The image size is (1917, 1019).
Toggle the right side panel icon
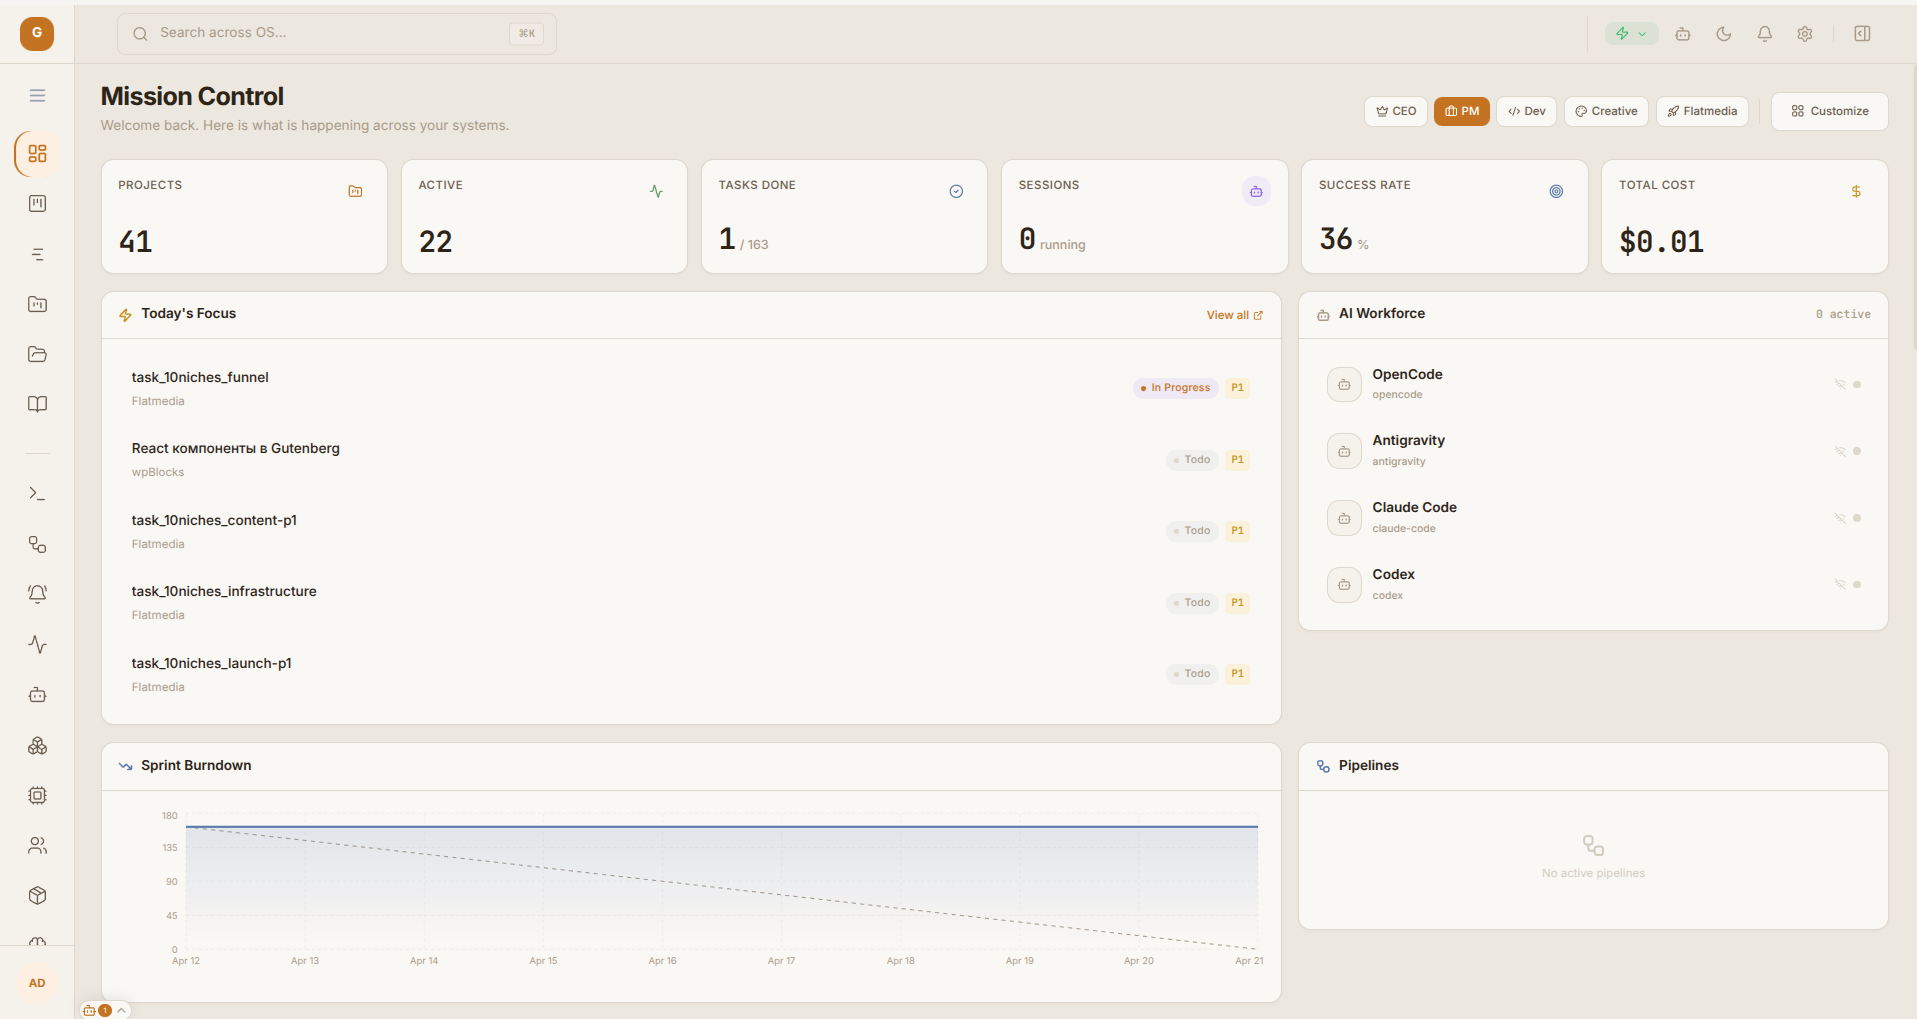coord(1862,34)
